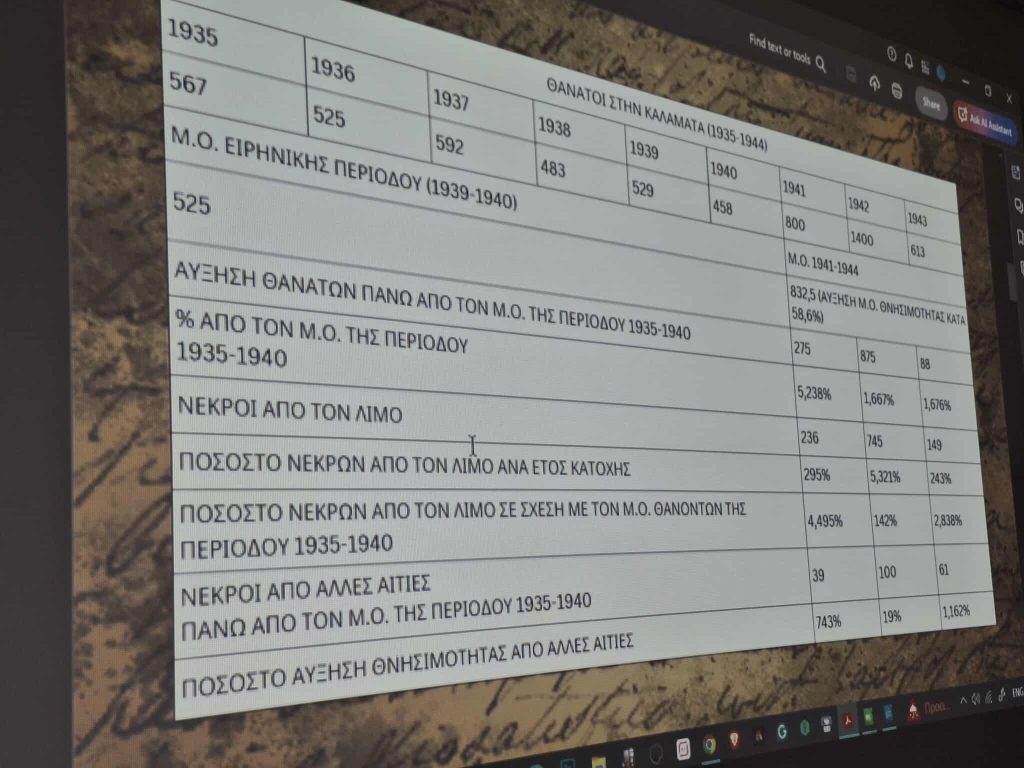
Task: Open the top icon in right sidebar
Action: point(1016,172)
